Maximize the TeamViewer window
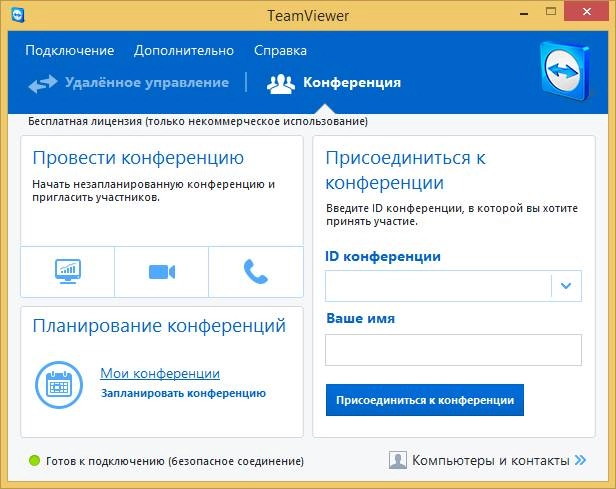This screenshot has width=616, height=489. (551, 11)
